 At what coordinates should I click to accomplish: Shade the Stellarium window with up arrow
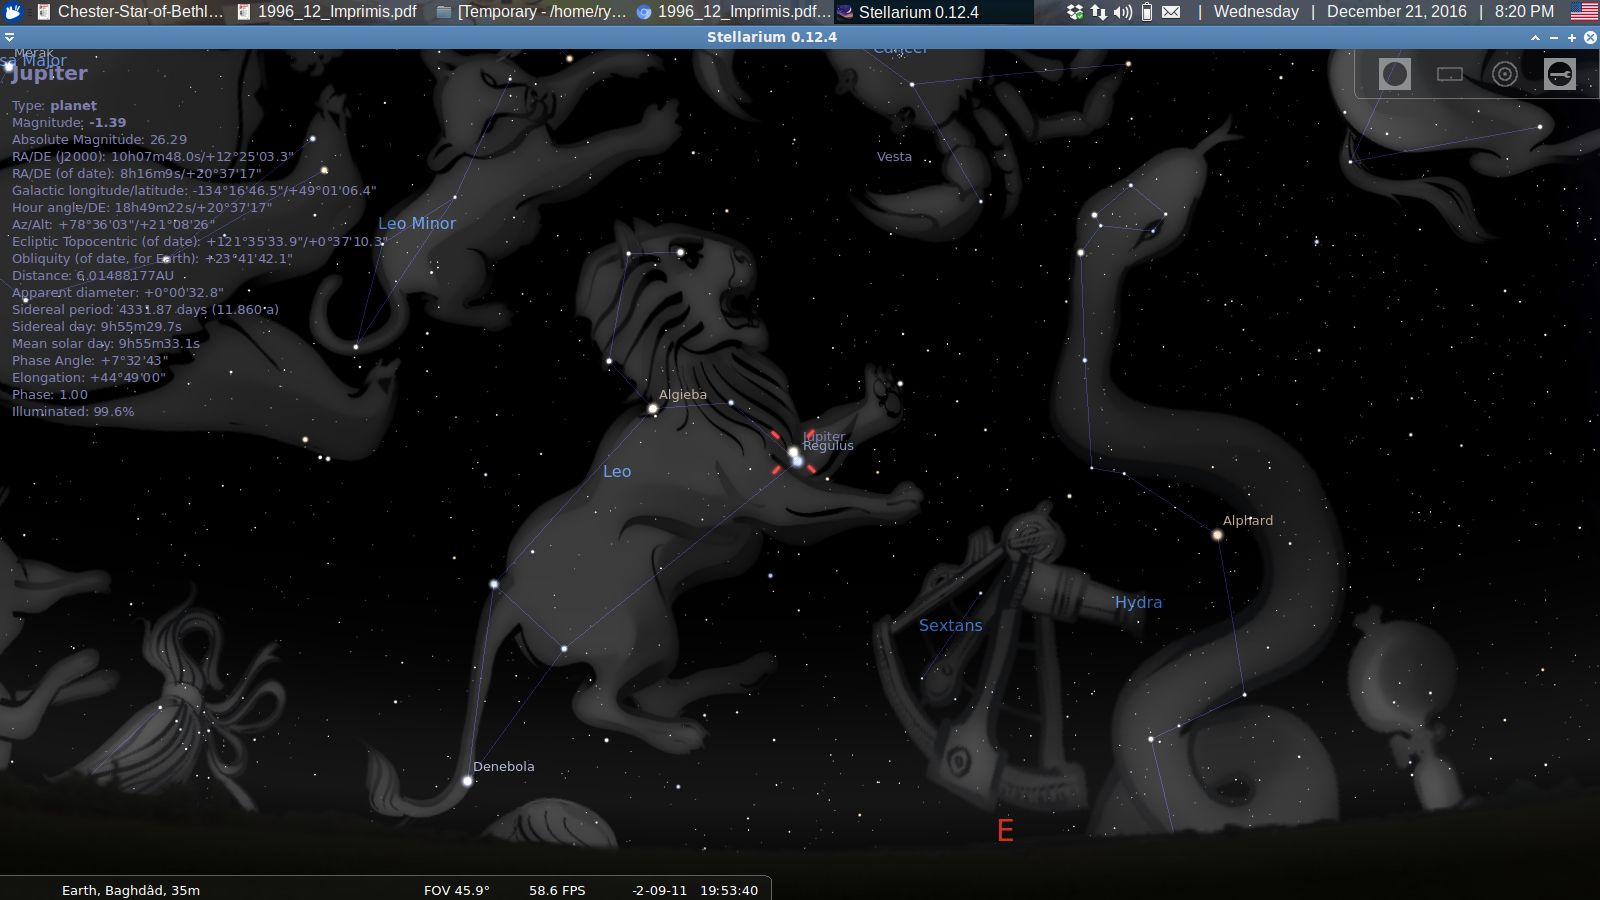tap(1535, 37)
